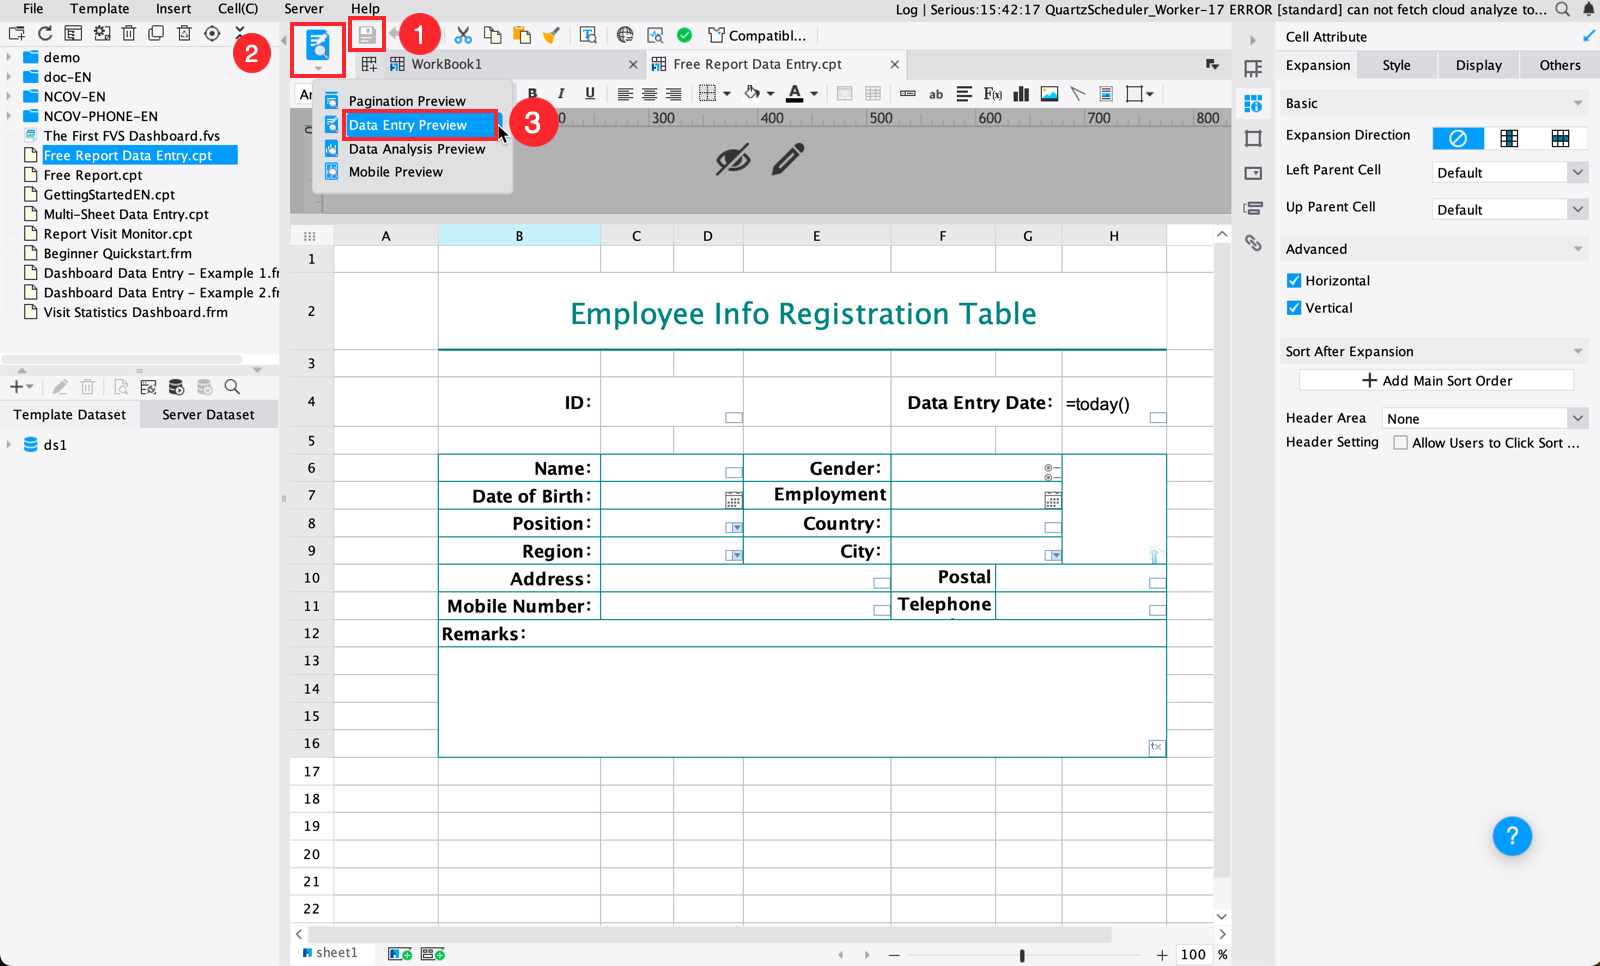
Task: Insert formula with F(x) icon
Action: pos(992,94)
